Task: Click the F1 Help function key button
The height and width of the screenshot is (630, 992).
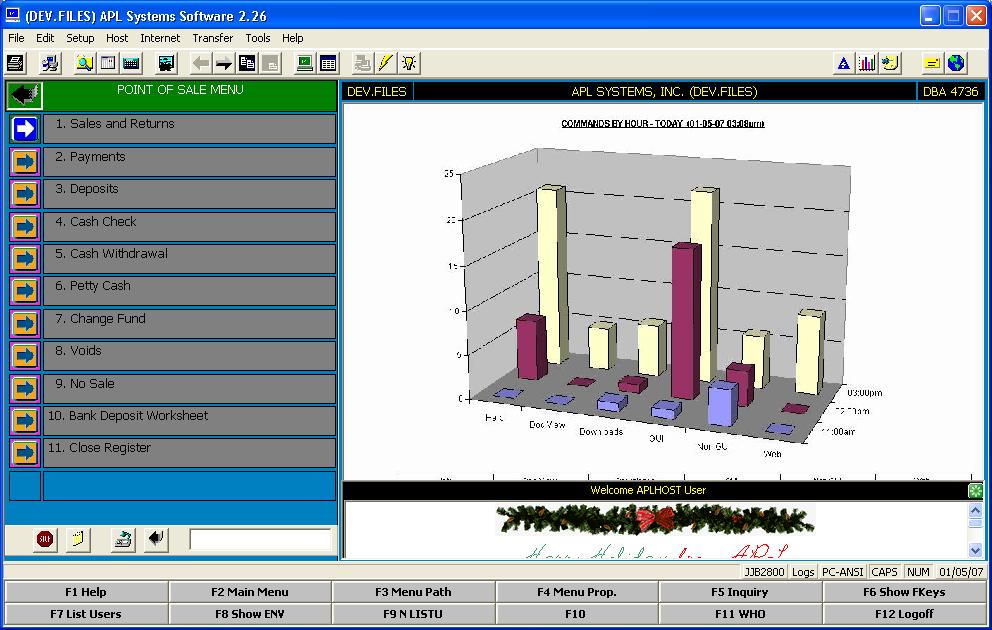Action: coord(86,592)
